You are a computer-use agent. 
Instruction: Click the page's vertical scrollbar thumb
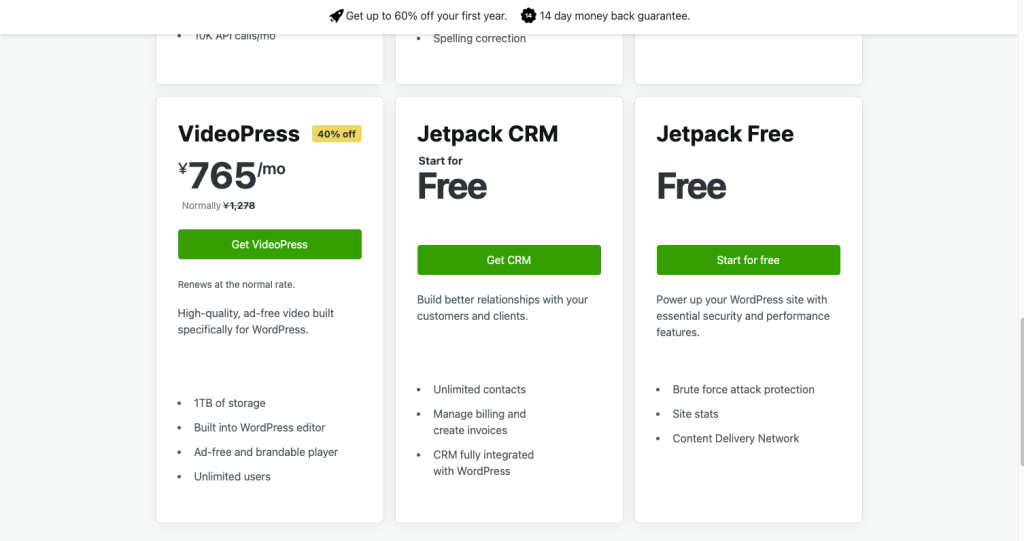pyautogui.click(x=1021, y=392)
